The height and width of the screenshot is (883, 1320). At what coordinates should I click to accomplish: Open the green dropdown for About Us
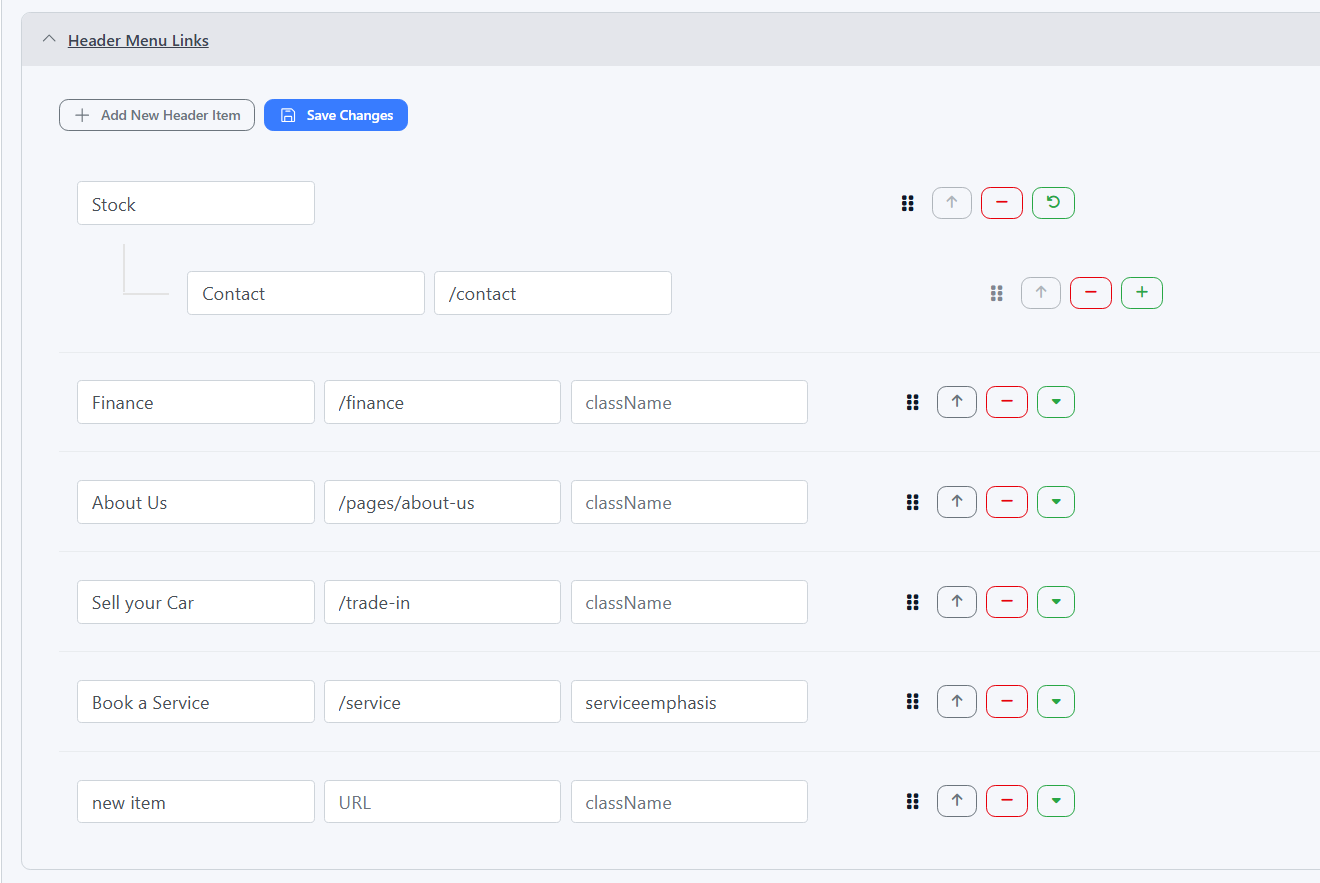(x=1055, y=502)
